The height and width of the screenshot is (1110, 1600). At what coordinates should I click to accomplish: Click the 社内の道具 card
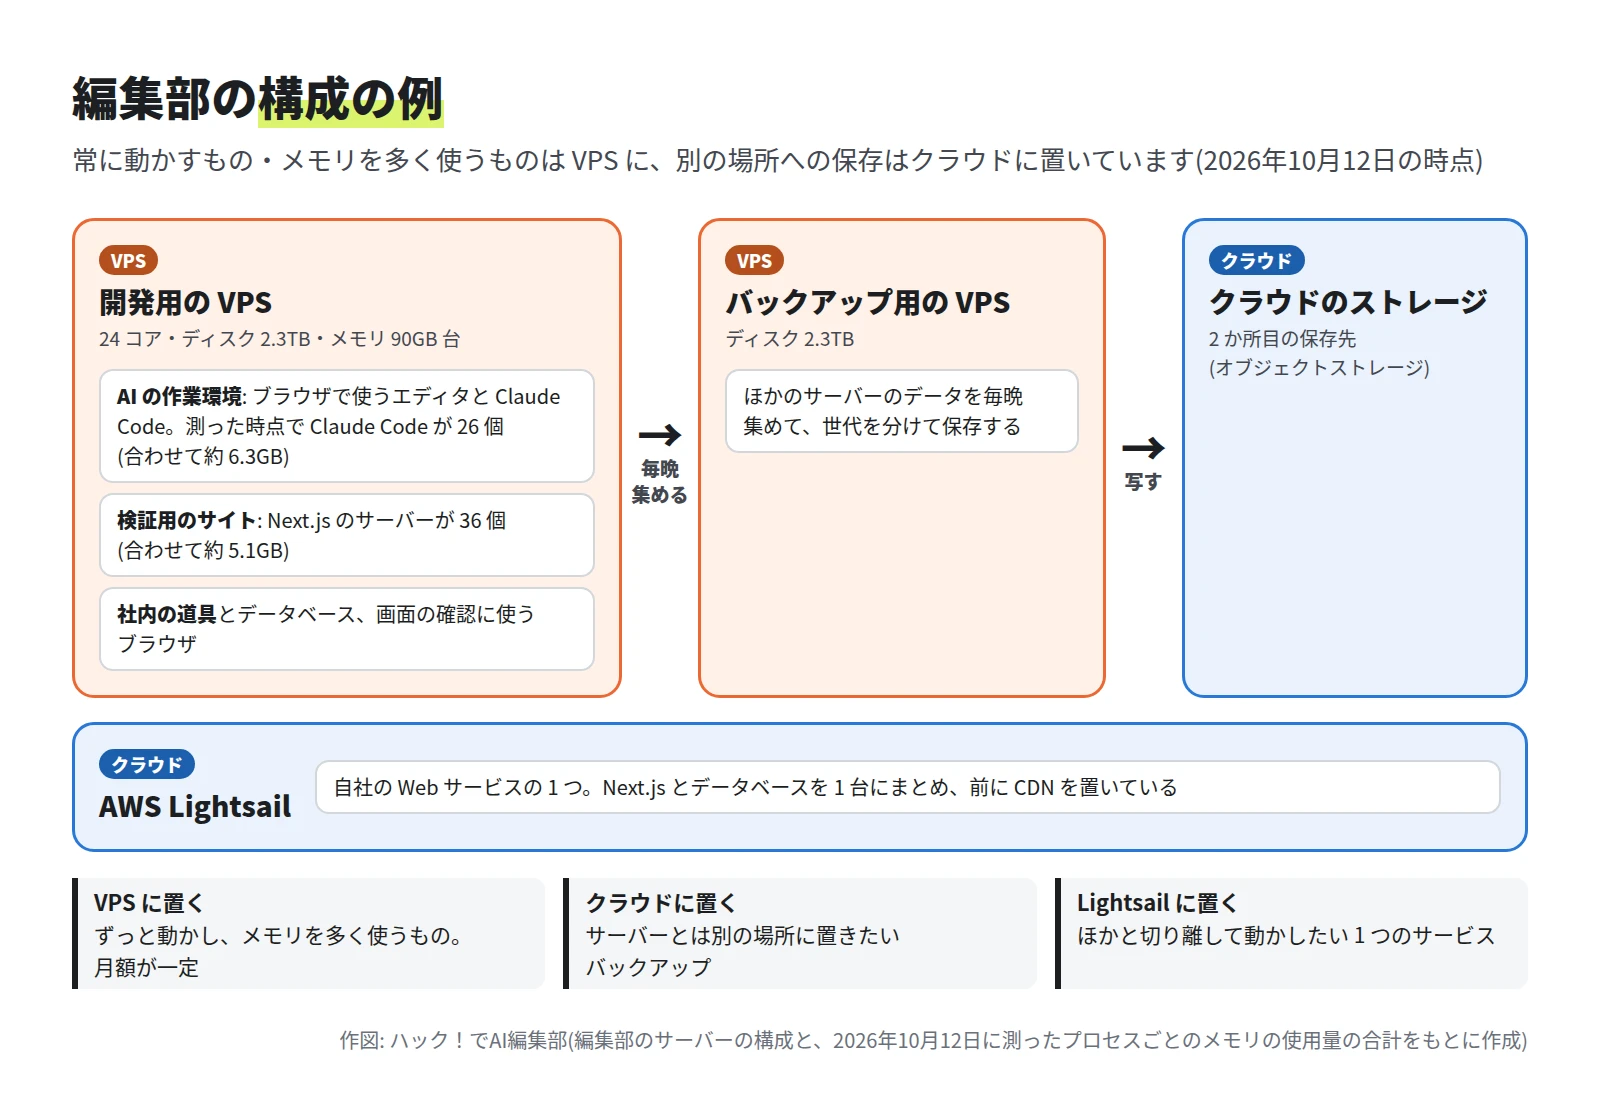pos(347,629)
